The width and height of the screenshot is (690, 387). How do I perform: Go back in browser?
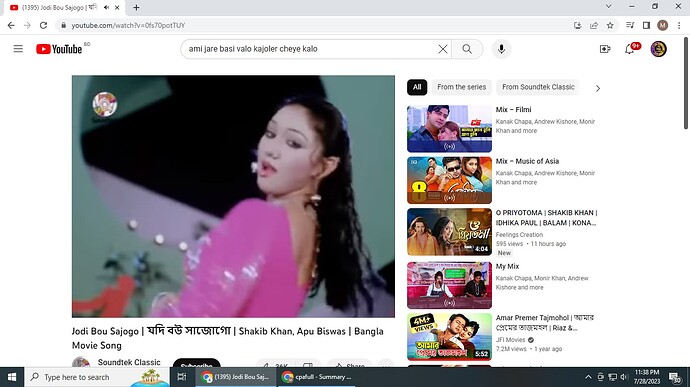click(11, 26)
